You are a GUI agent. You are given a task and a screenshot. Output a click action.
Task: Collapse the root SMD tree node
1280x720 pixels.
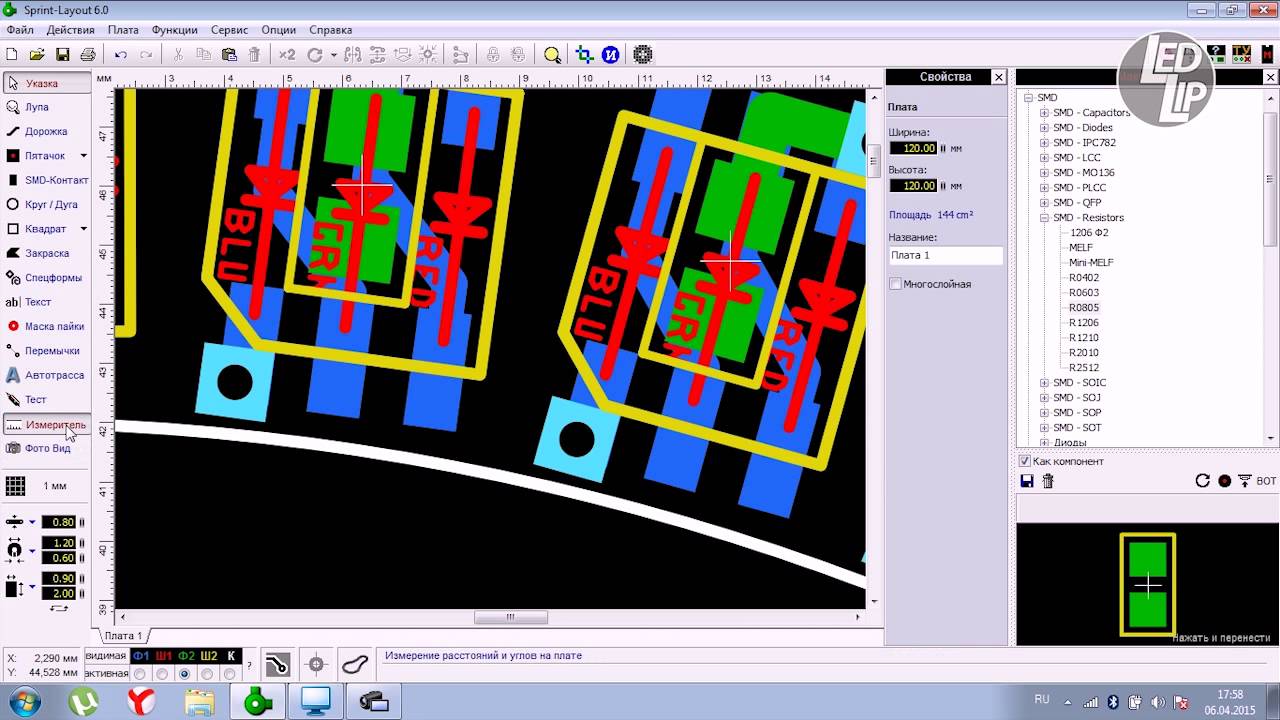(1028, 98)
